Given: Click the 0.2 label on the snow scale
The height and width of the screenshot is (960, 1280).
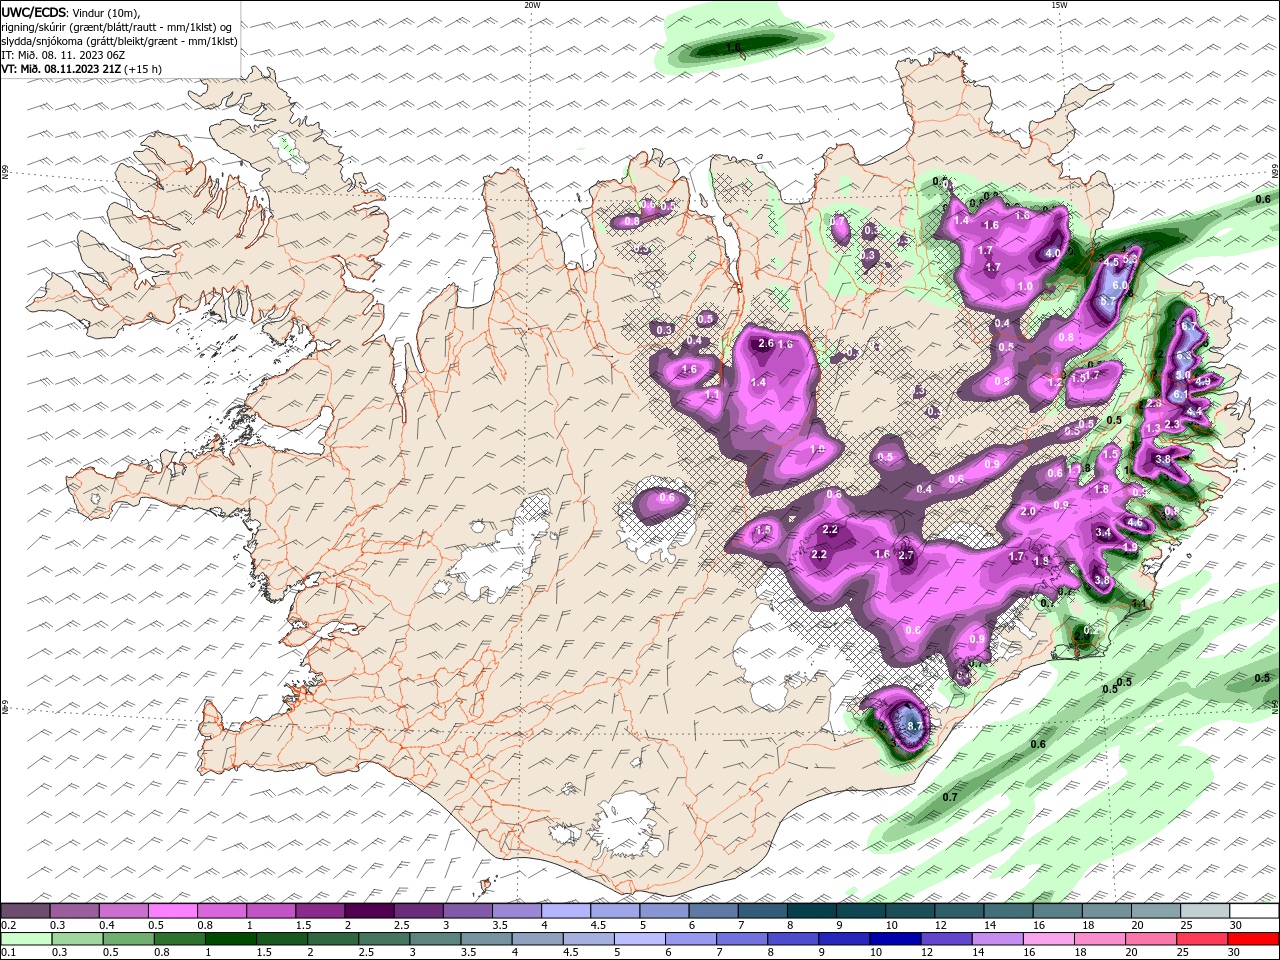Looking at the screenshot, I should [9, 925].
